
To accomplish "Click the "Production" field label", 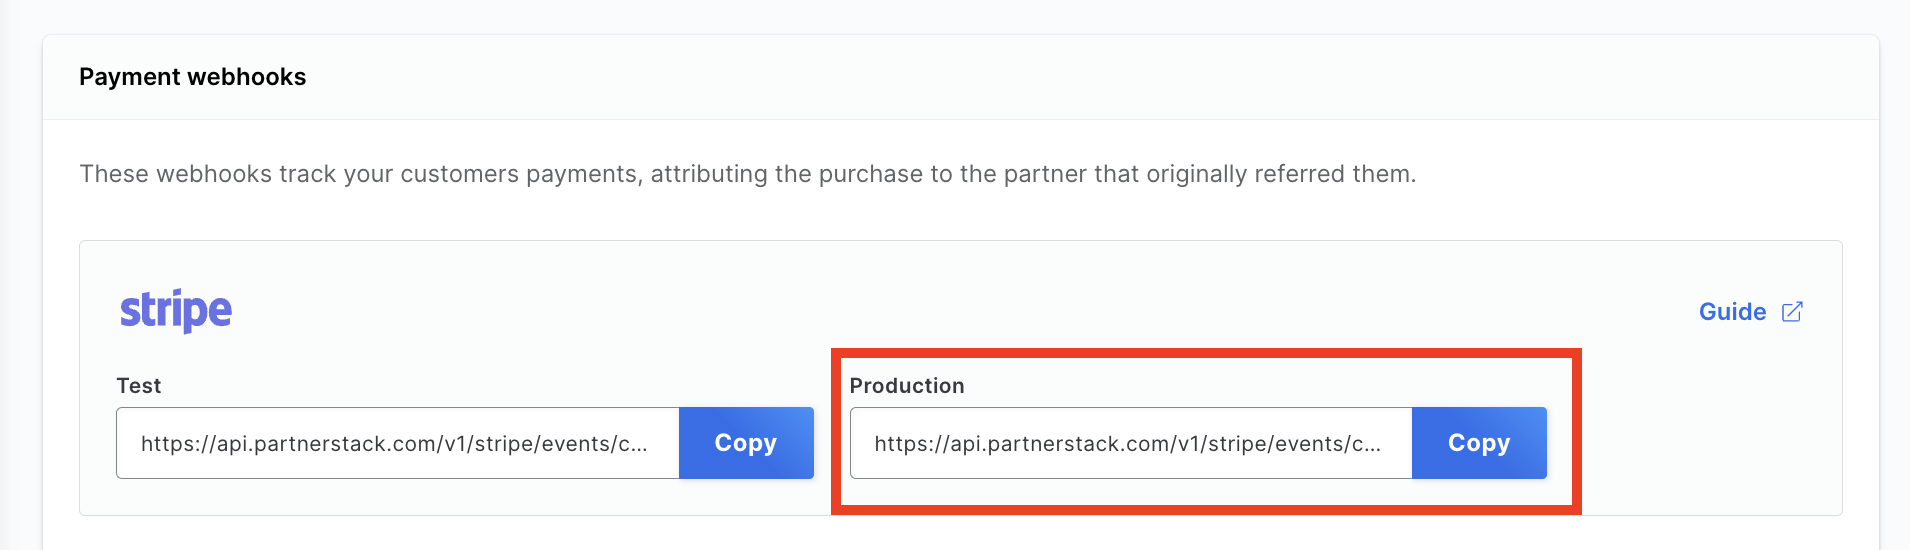I will [906, 386].
